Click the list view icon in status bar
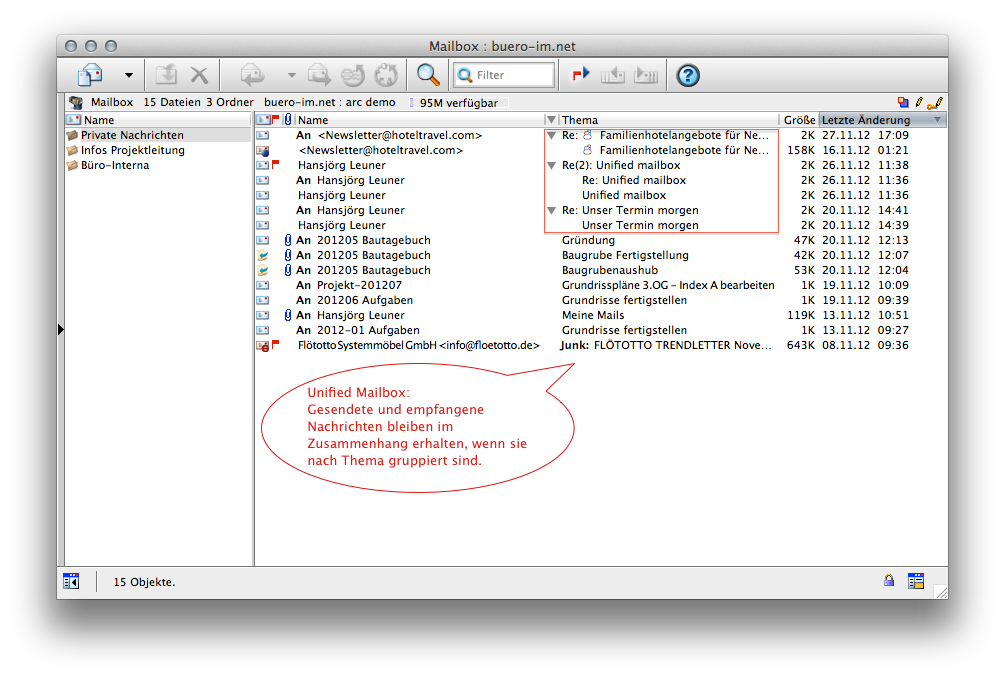Image resolution: width=1005 pixels, height=678 pixels. [x=915, y=581]
